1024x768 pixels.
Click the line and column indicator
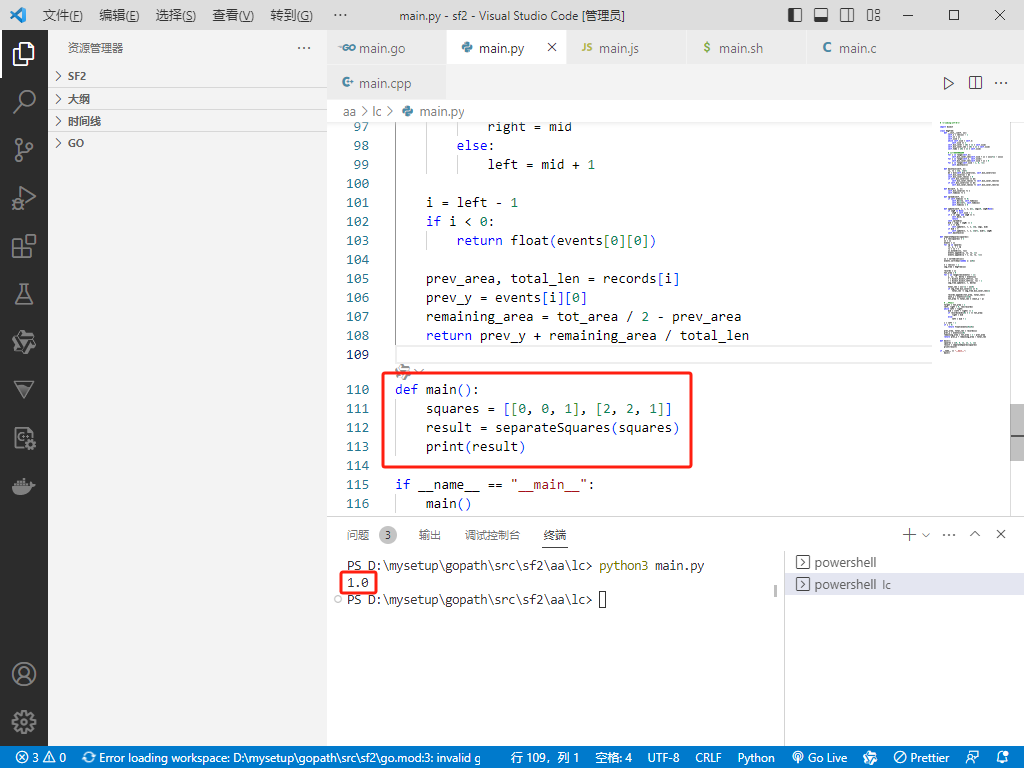(x=545, y=758)
